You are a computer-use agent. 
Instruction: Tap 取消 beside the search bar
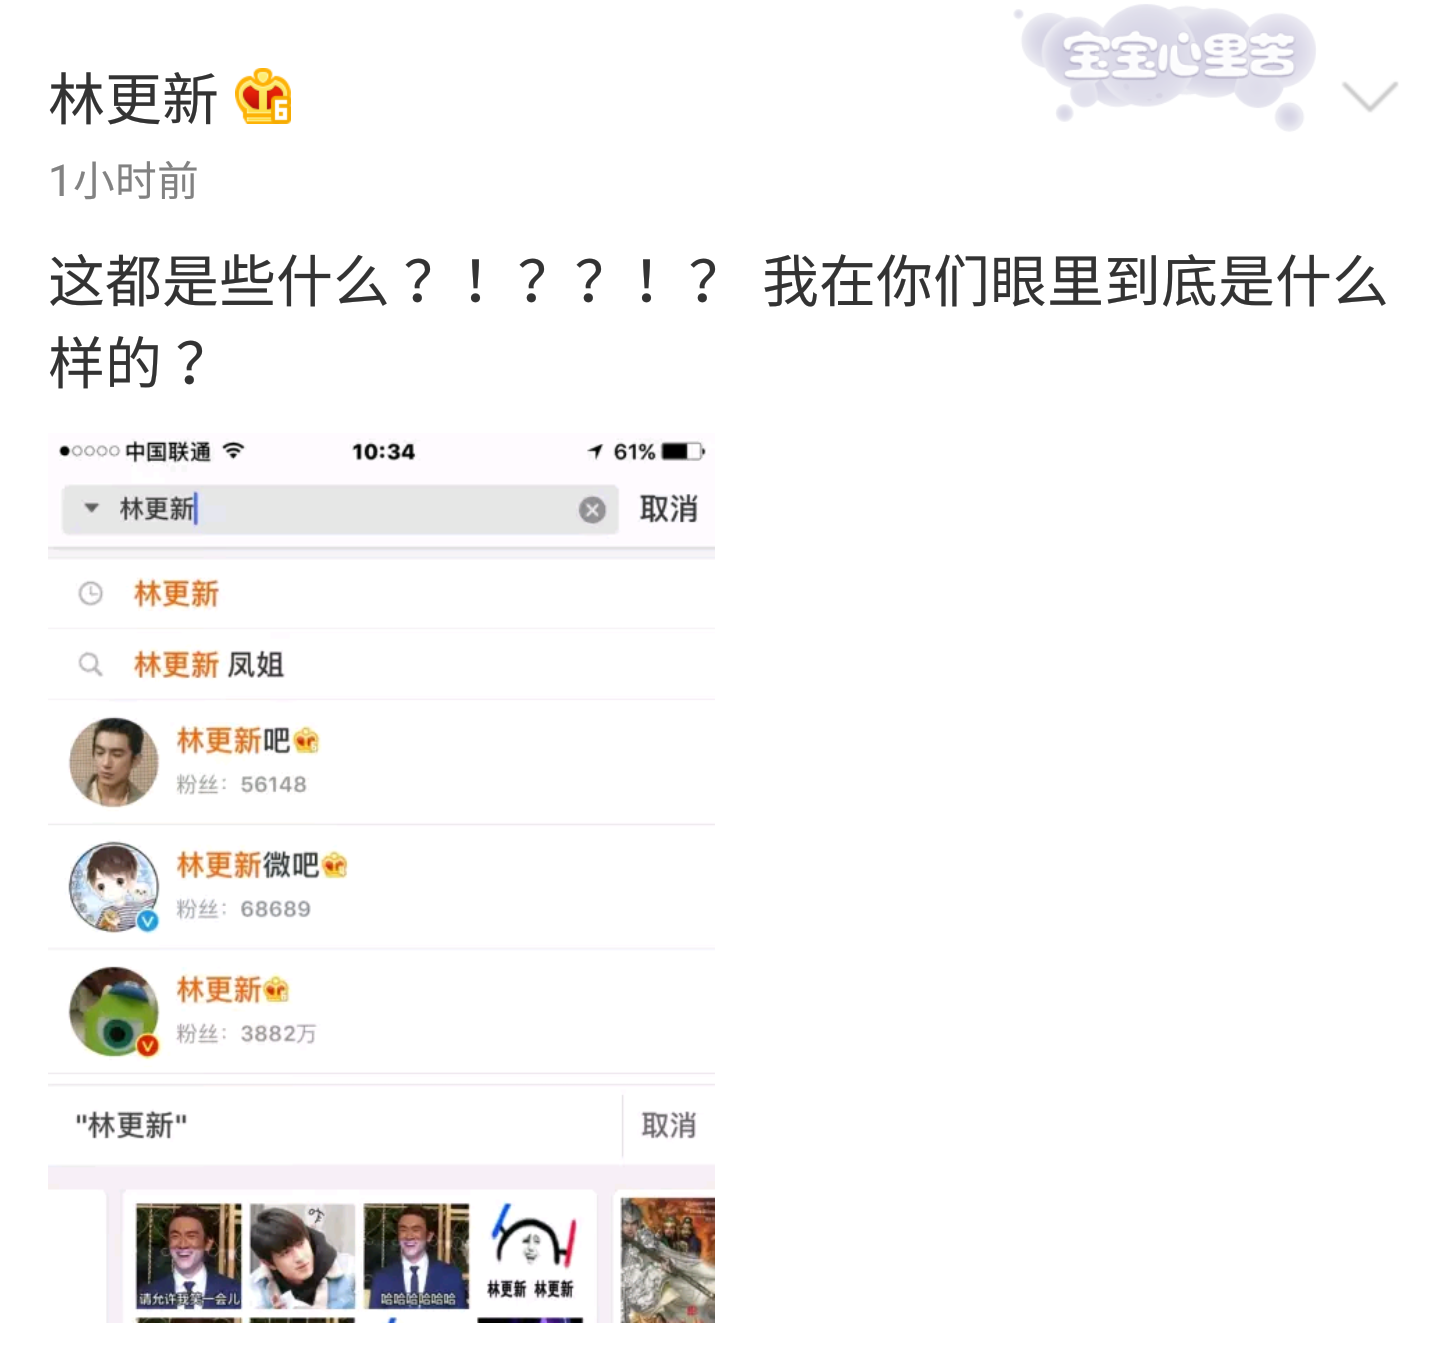pos(668,509)
